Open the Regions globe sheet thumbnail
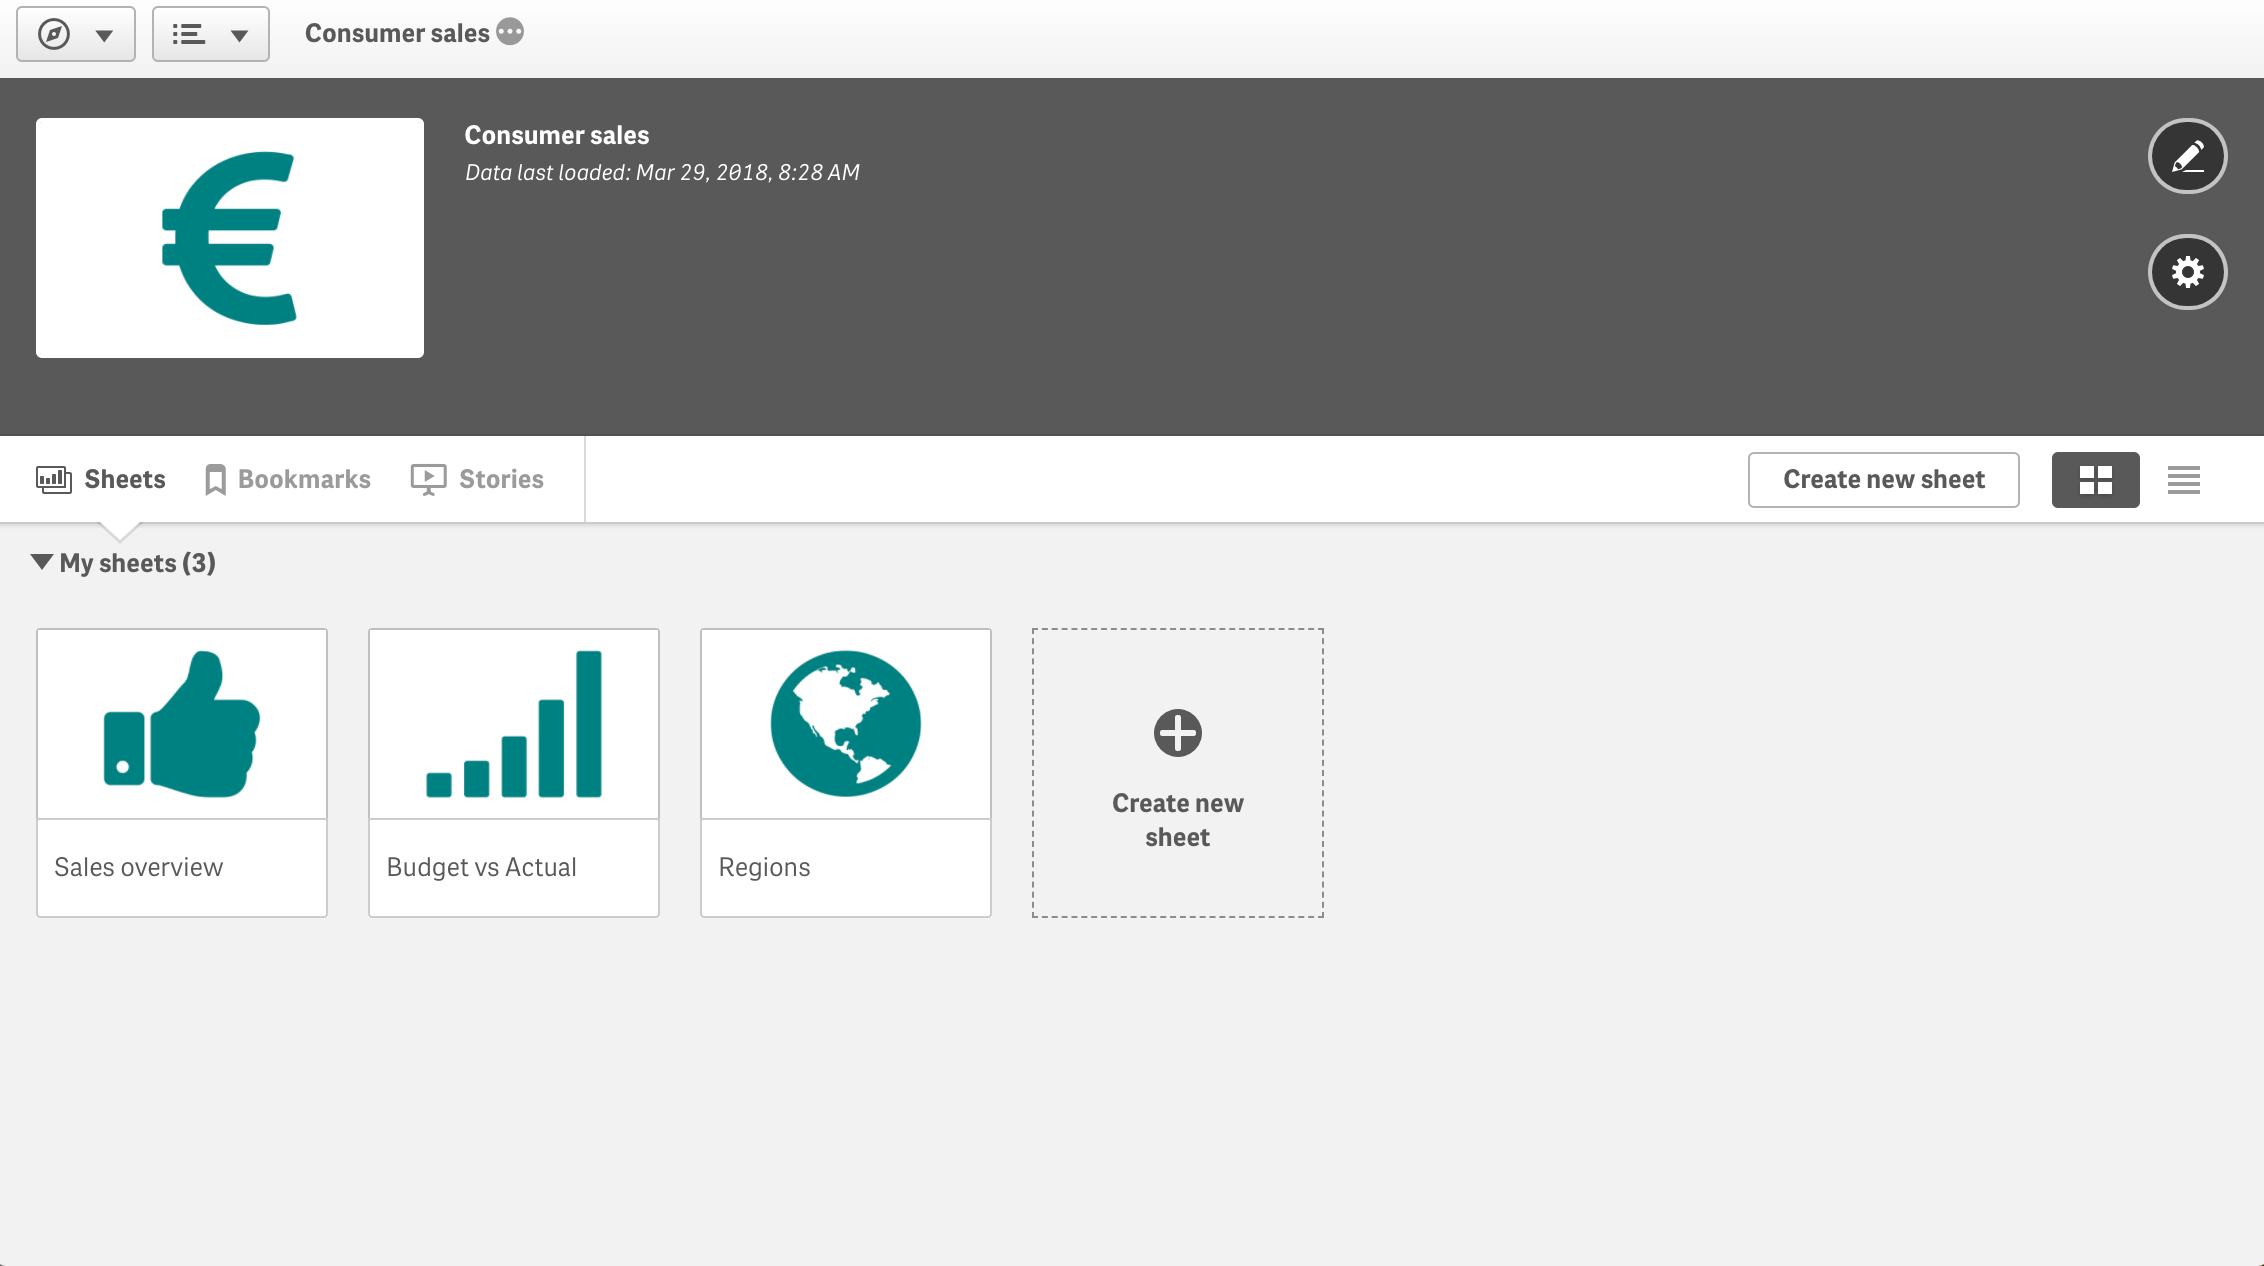Screen dimensions: 2264x1266 846,724
